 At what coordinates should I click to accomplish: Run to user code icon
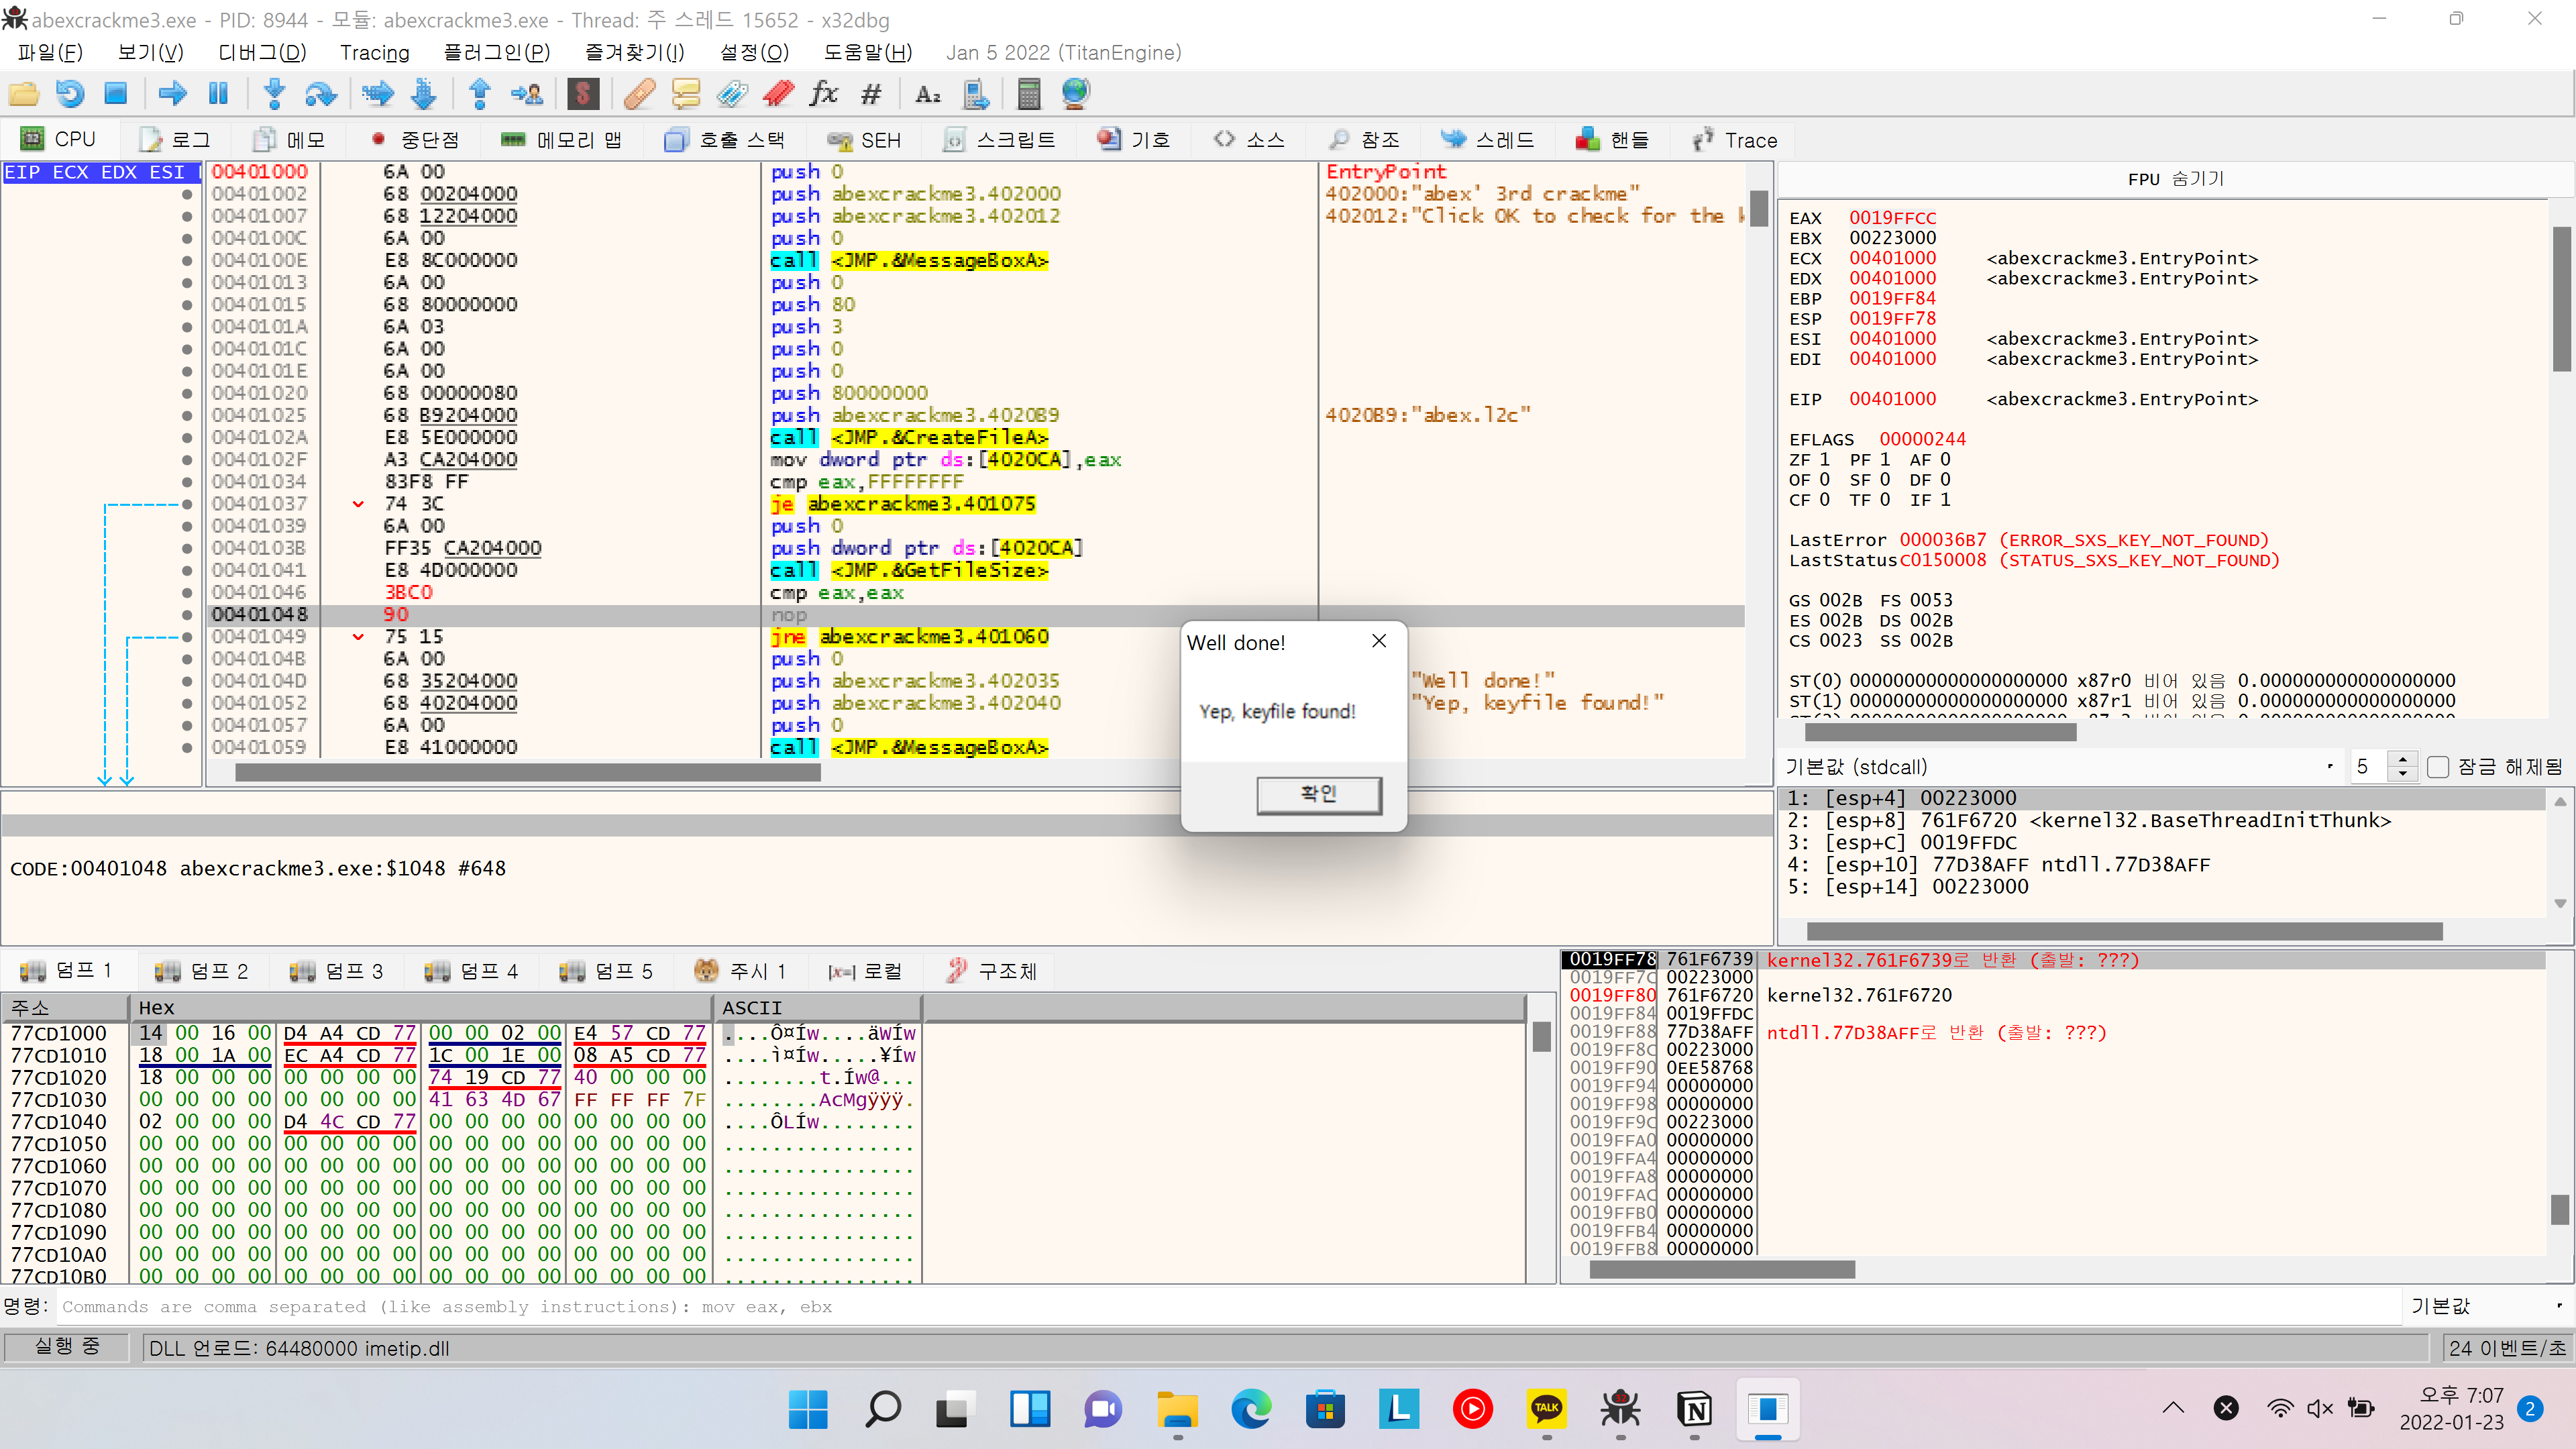[x=527, y=94]
